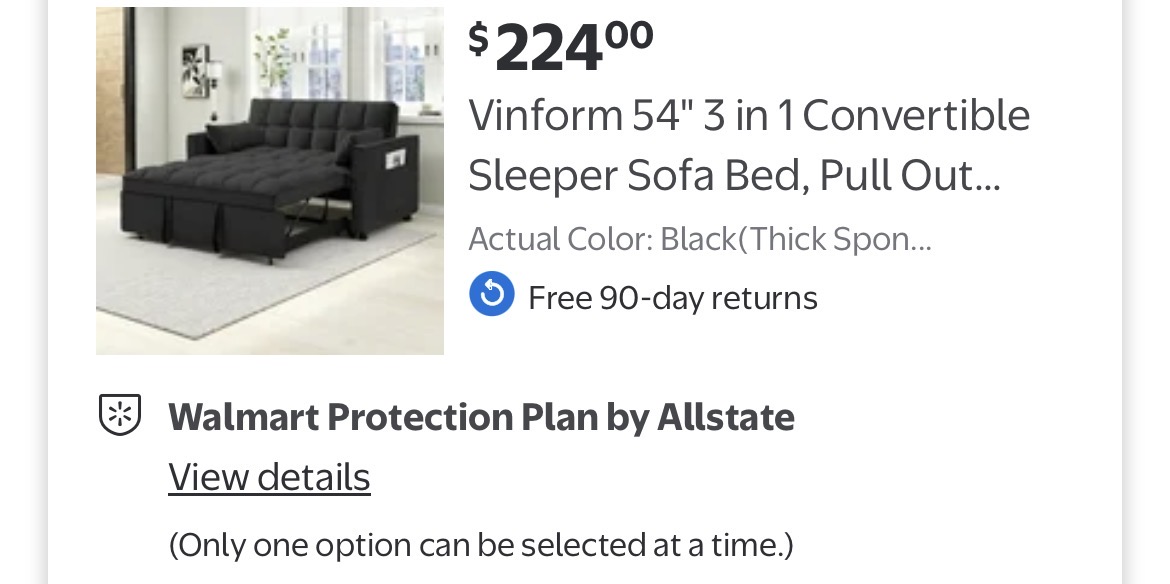Click the cents "00" superscript of the price
The image size is (1170, 584).
coord(630,35)
